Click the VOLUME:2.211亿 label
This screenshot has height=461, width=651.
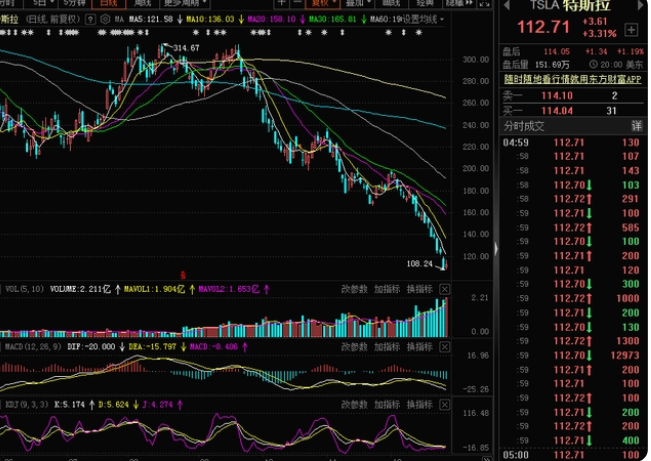tap(81, 289)
